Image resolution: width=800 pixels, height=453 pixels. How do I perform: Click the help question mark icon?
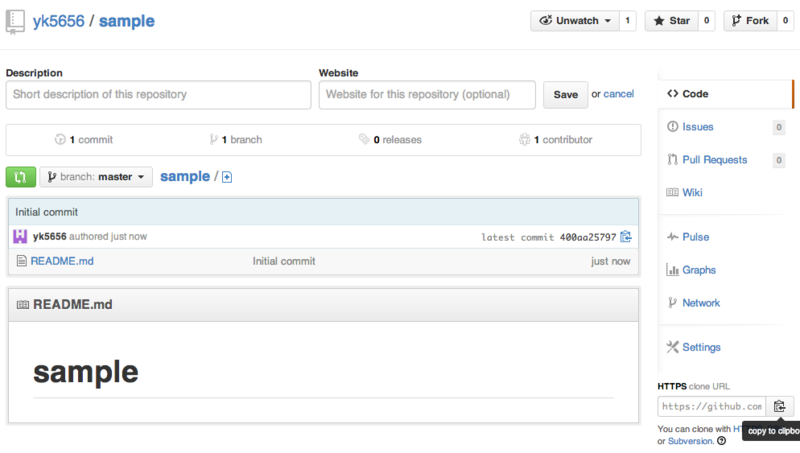pos(721,441)
